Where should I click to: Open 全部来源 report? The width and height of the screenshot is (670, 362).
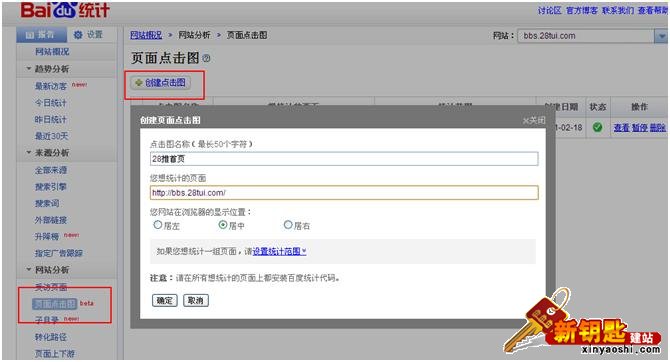click(x=51, y=170)
